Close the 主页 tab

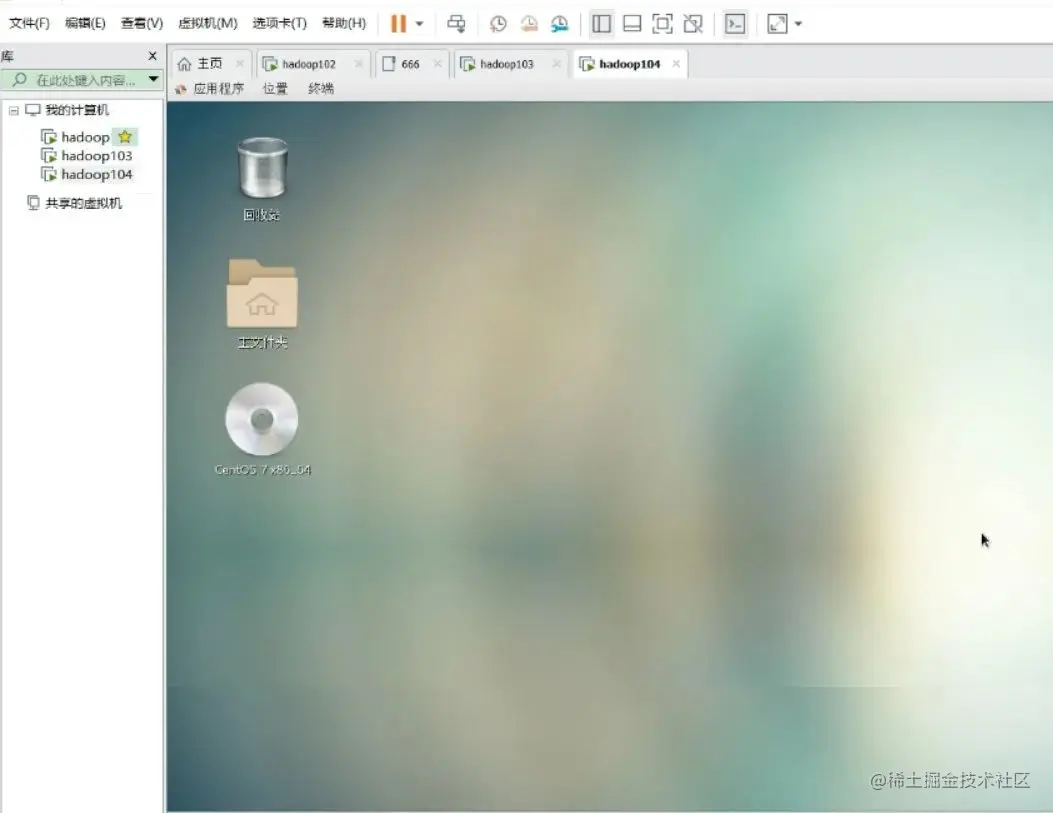coord(240,64)
